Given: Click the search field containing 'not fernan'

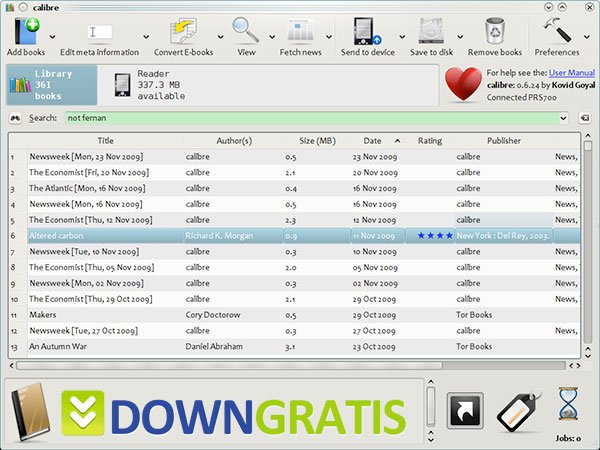Looking at the screenshot, I should [312, 118].
